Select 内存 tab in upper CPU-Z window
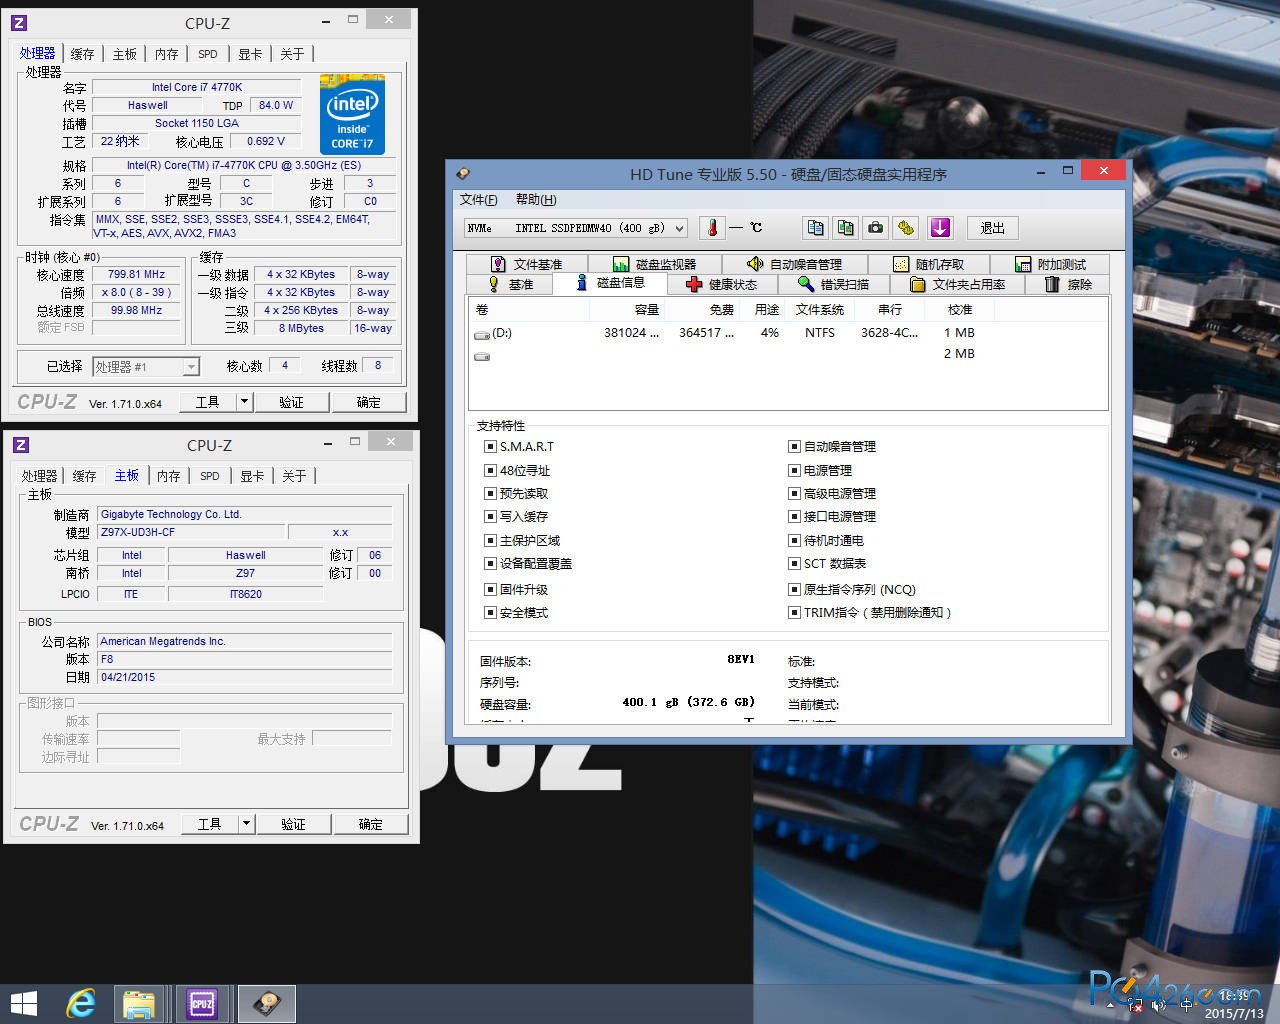The height and width of the screenshot is (1024, 1280). [x=167, y=54]
